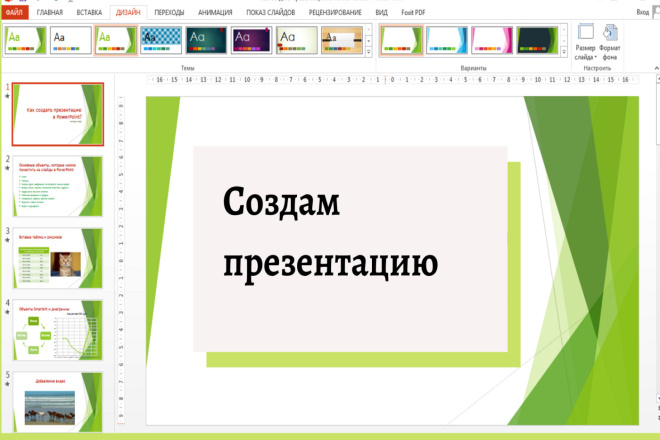Click slide 3 animation star marker
The width and height of the screenshot is (660, 440).
[7, 240]
